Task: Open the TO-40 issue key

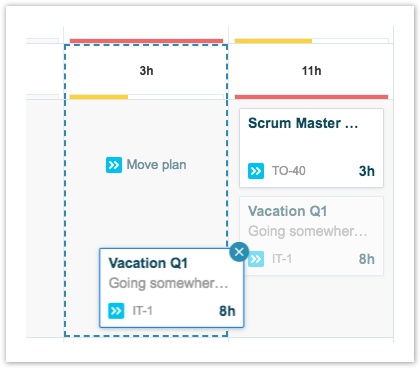Action: click(x=289, y=171)
